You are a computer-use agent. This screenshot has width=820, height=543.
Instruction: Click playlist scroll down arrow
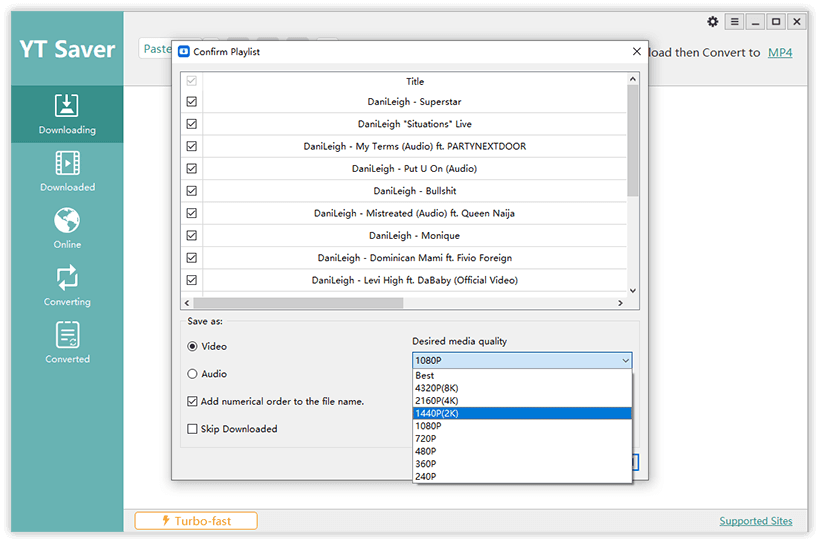click(x=633, y=291)
